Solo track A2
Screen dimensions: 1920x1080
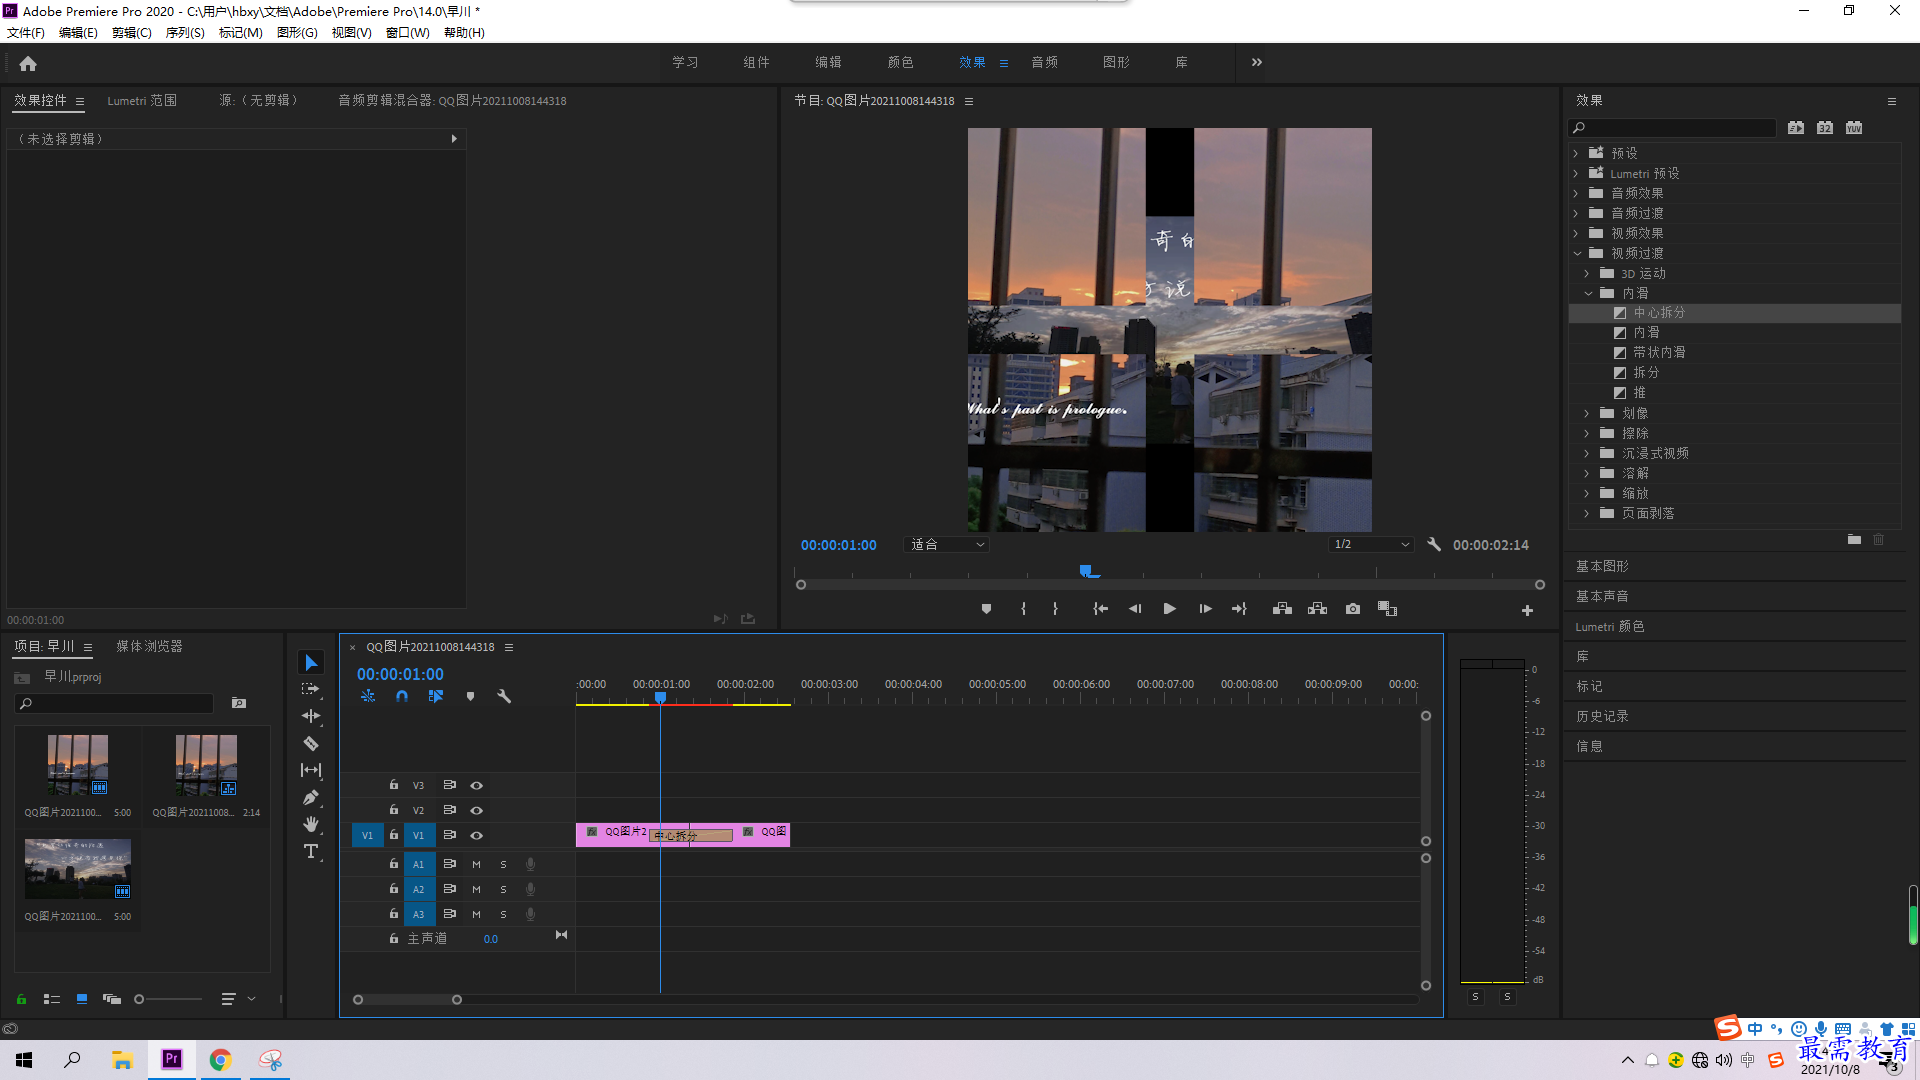coord(503,890)
